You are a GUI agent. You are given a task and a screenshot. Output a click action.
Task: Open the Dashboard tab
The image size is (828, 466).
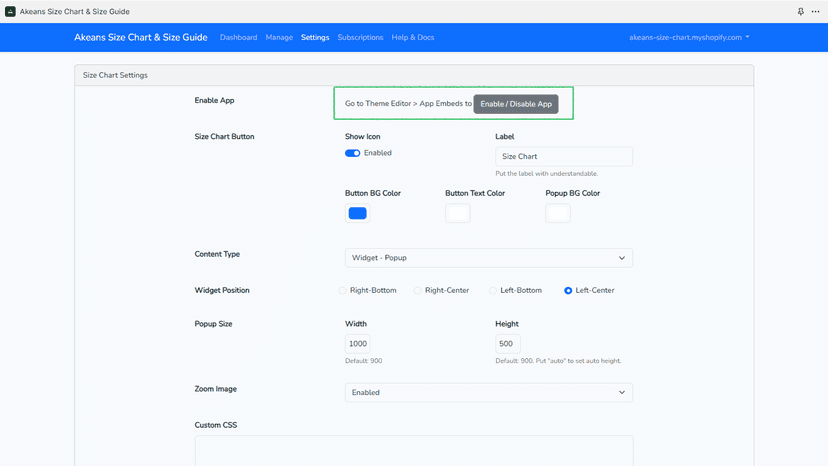tap(238, 38)
